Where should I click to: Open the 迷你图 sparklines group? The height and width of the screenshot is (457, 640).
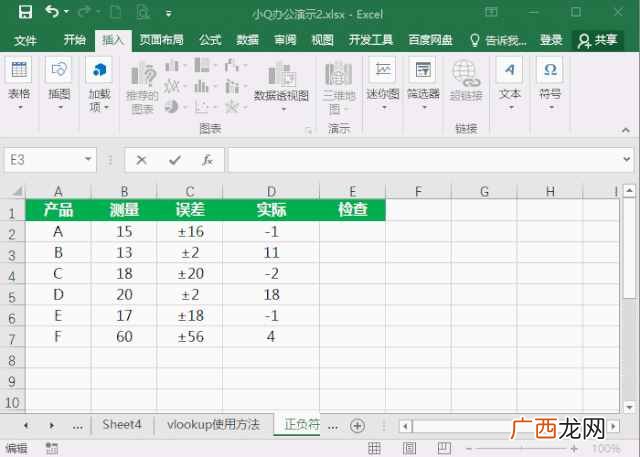point(383,85)
